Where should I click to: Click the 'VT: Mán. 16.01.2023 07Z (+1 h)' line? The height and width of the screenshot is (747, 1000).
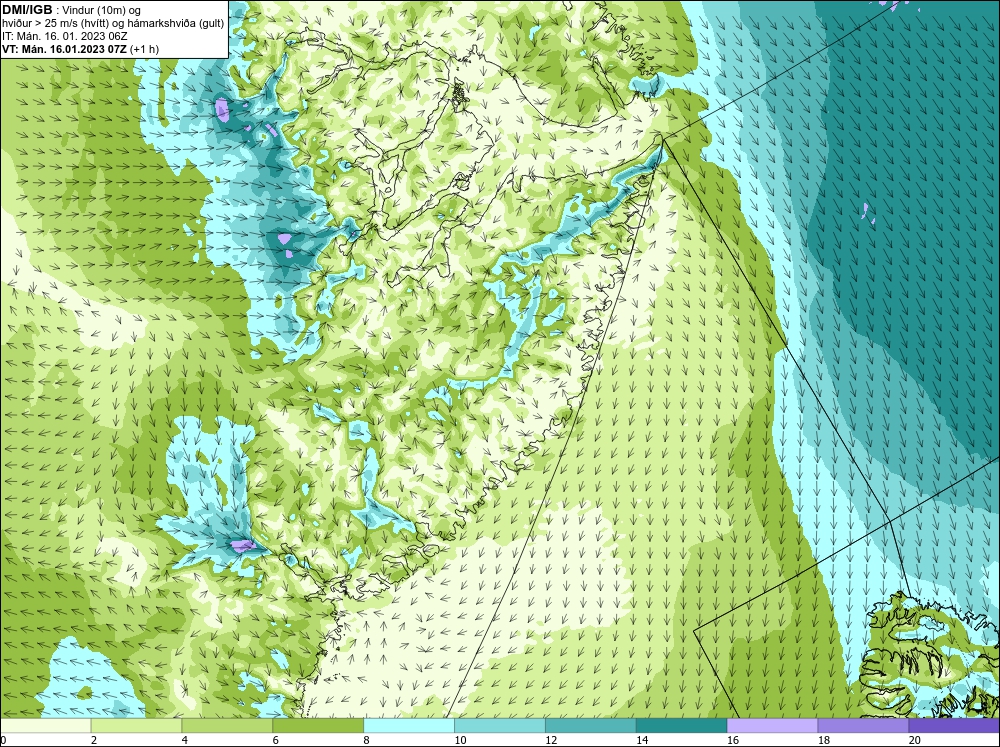[x=80, y=49]
